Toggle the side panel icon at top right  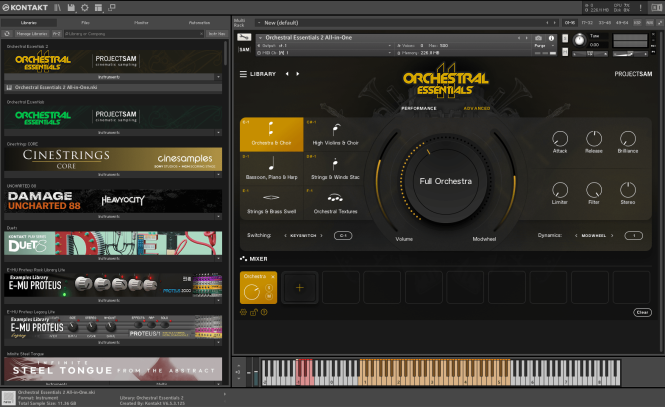(x=656, y=8)
